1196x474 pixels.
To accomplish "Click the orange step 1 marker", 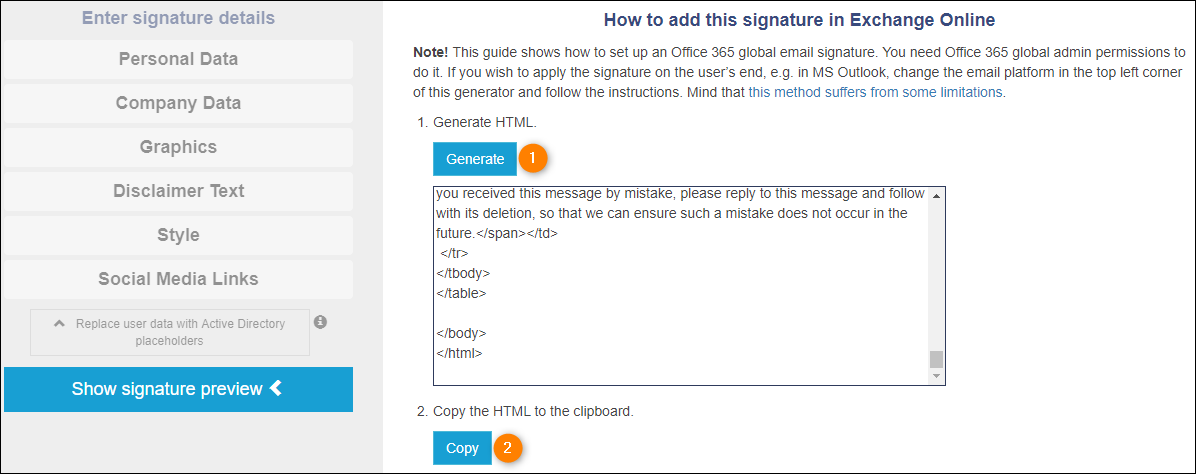I will 533,159.
